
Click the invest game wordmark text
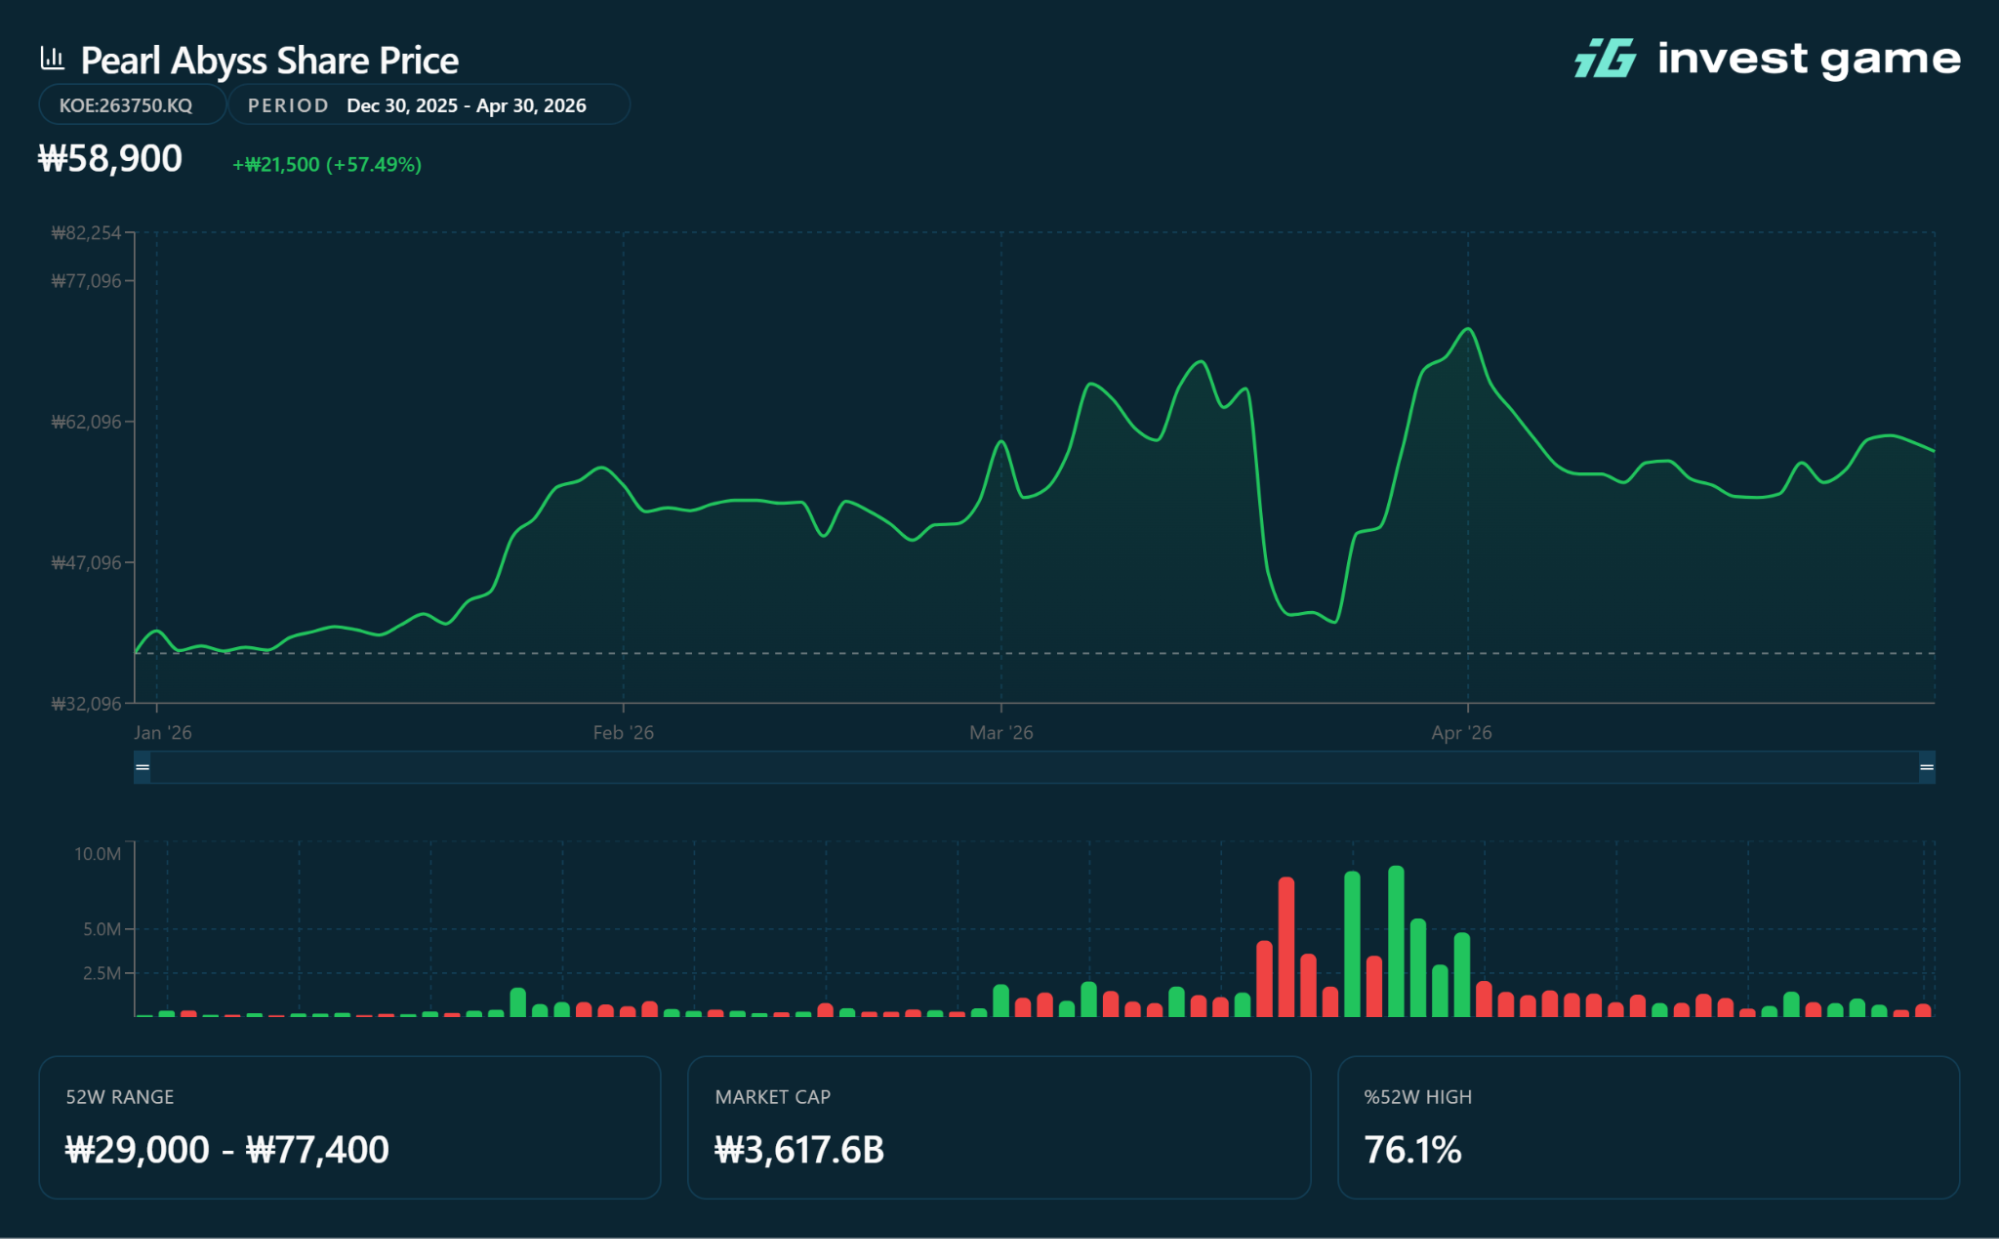pyautogui.click(x=1809, y=59)
